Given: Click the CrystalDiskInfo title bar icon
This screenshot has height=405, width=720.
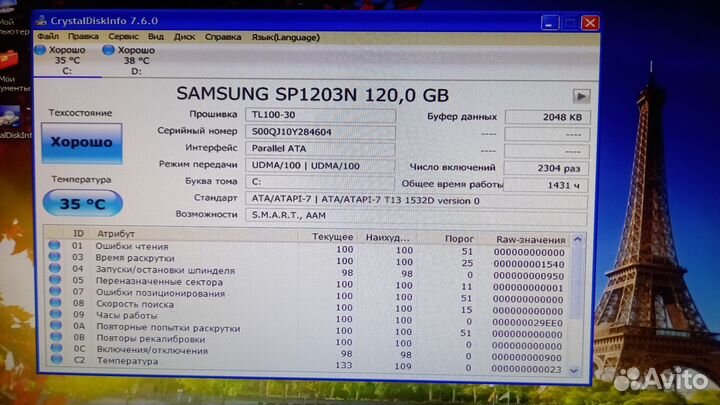Looking at the screenshot, I should 41,20.
